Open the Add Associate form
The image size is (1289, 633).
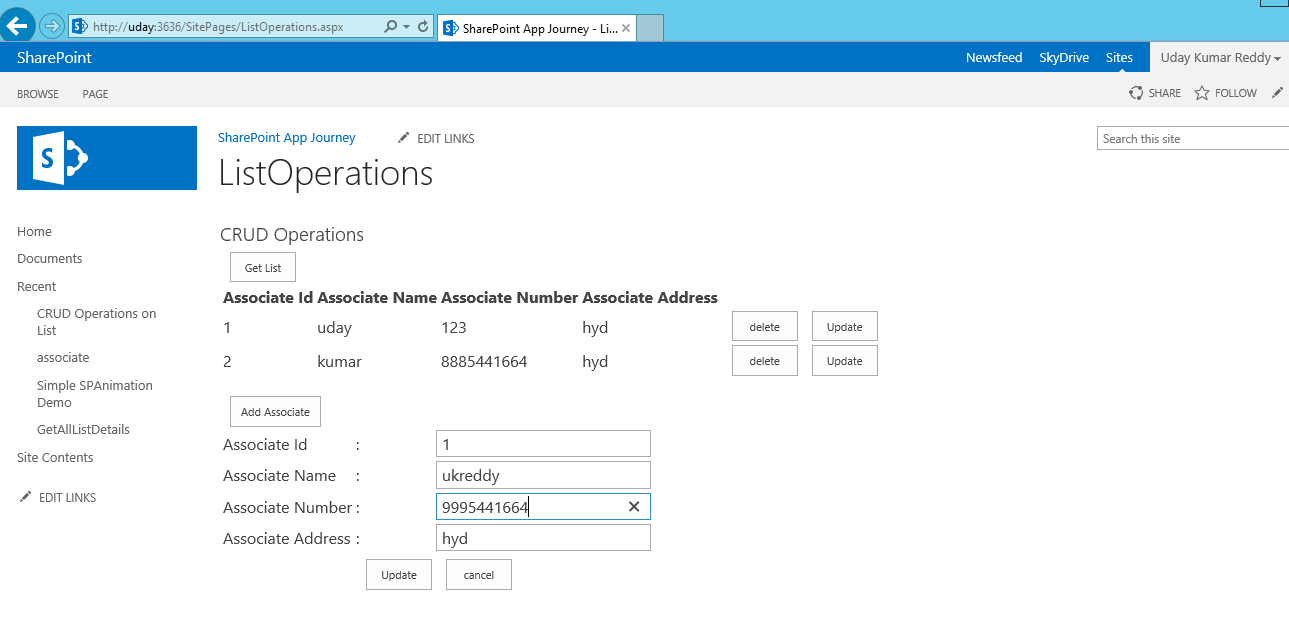[x=275, y=411]
